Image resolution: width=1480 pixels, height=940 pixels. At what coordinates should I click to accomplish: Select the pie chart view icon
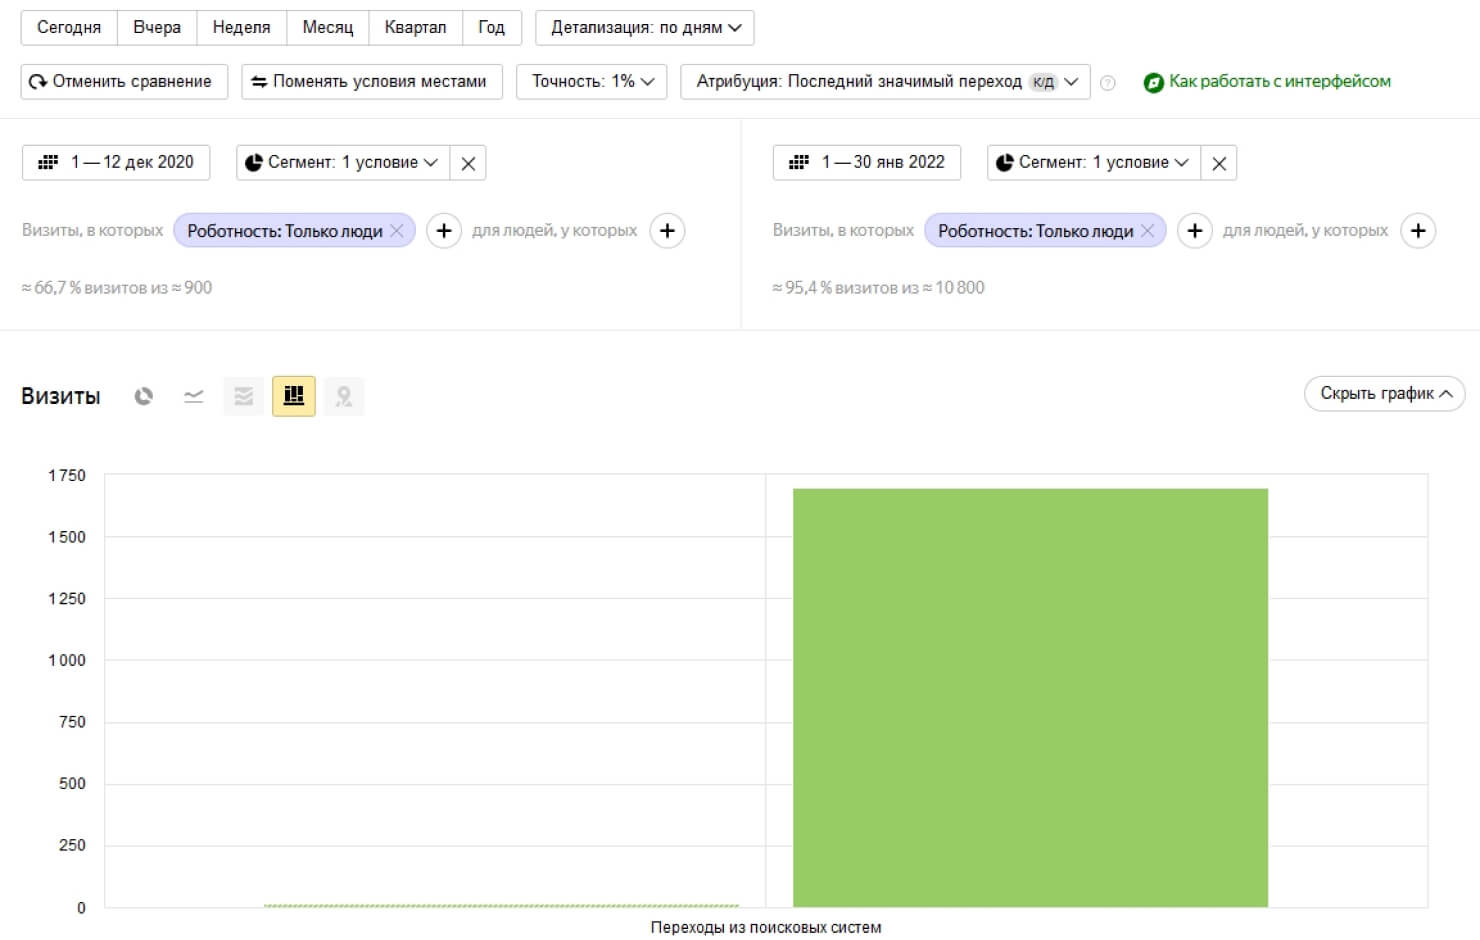click(x=144, y=396)
